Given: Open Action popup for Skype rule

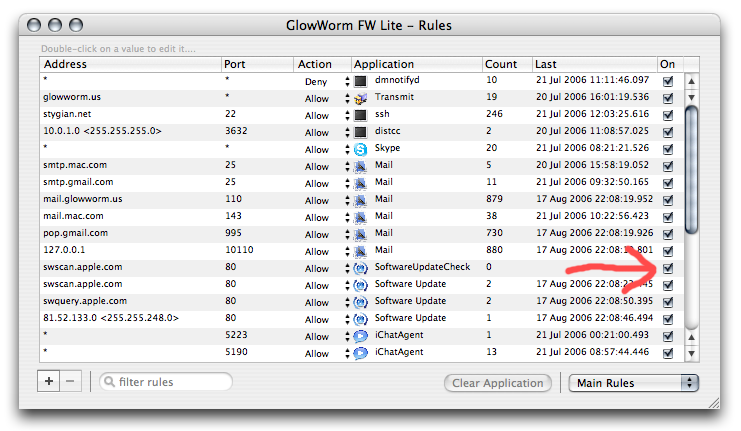Looking at the screenshot, I should (x=347, y=149).
